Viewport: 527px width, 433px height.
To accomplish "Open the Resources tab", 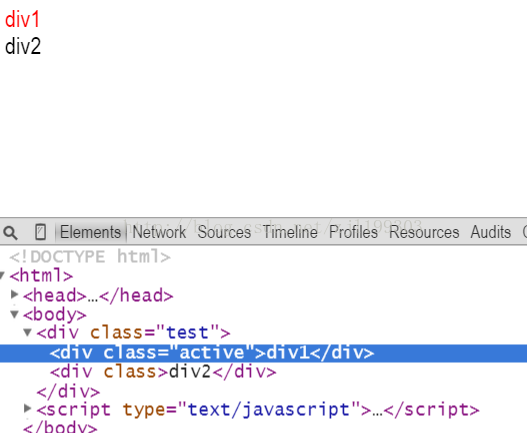I will [424, 232].
